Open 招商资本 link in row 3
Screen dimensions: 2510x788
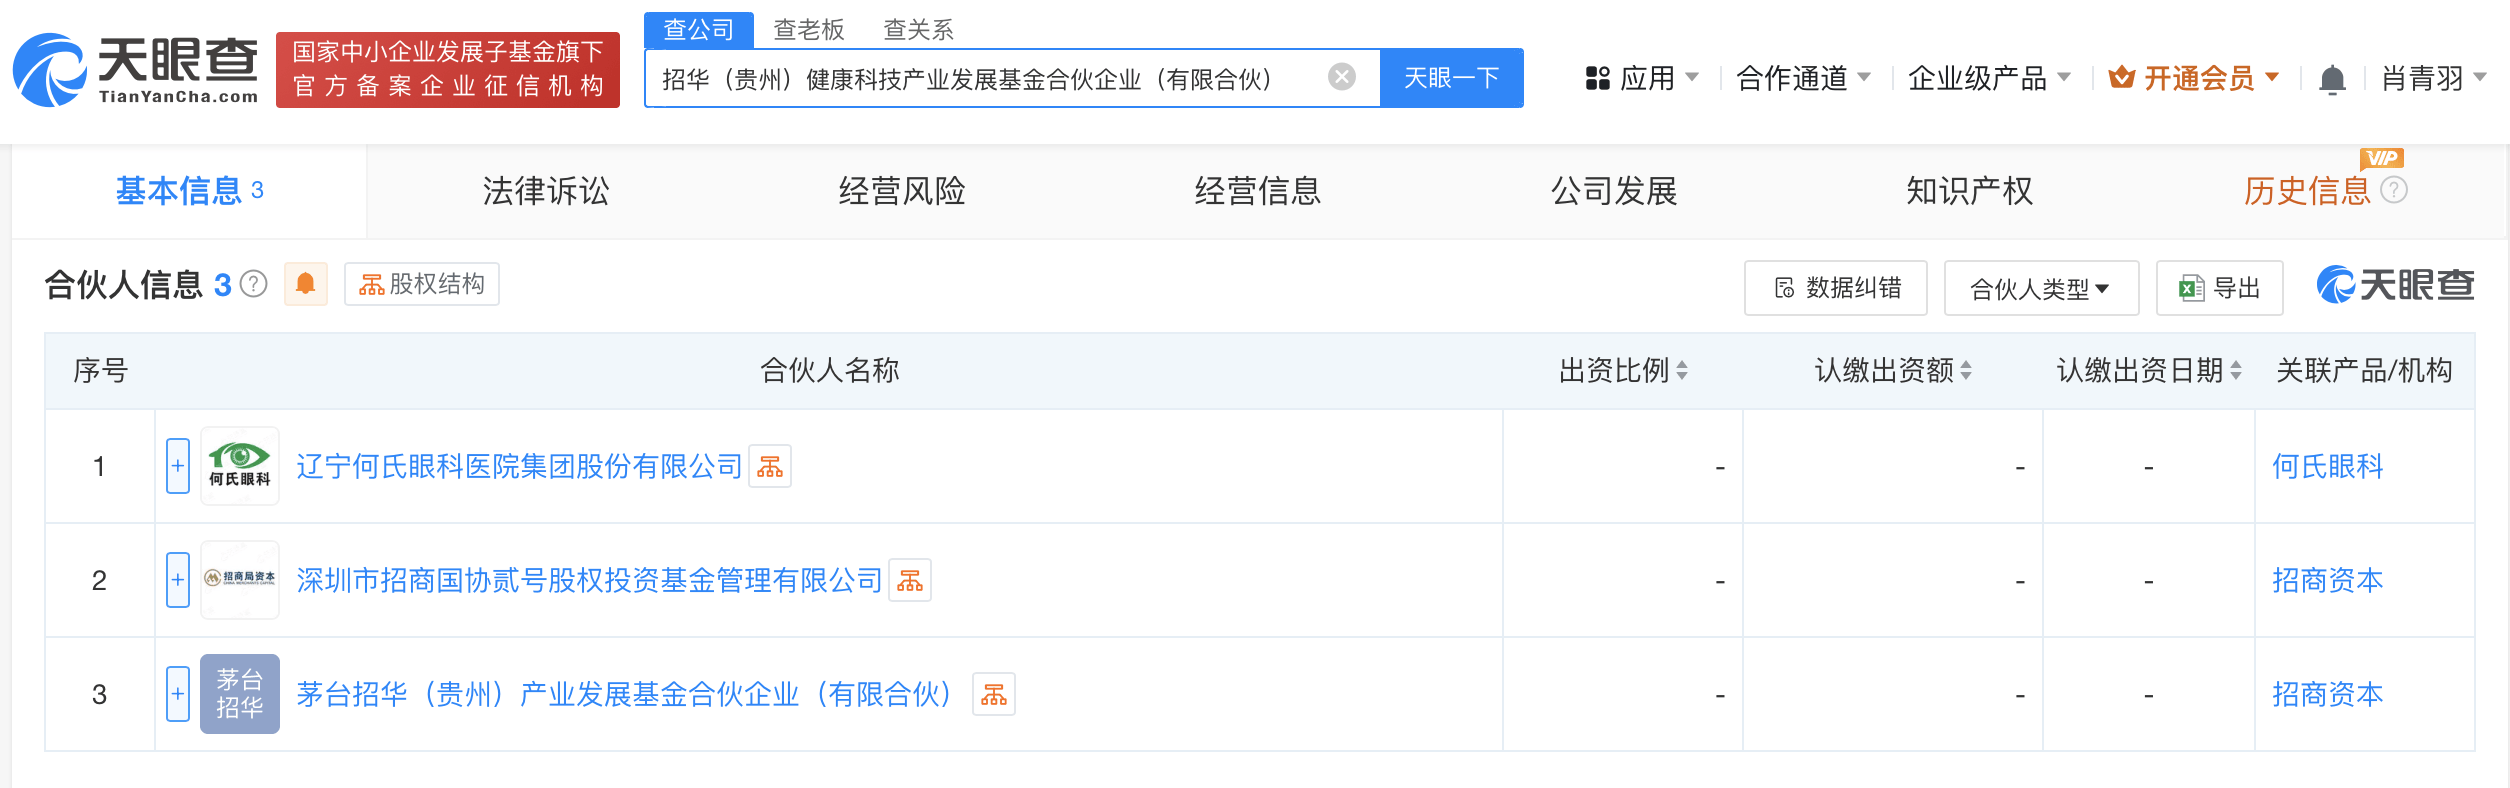2328,694
